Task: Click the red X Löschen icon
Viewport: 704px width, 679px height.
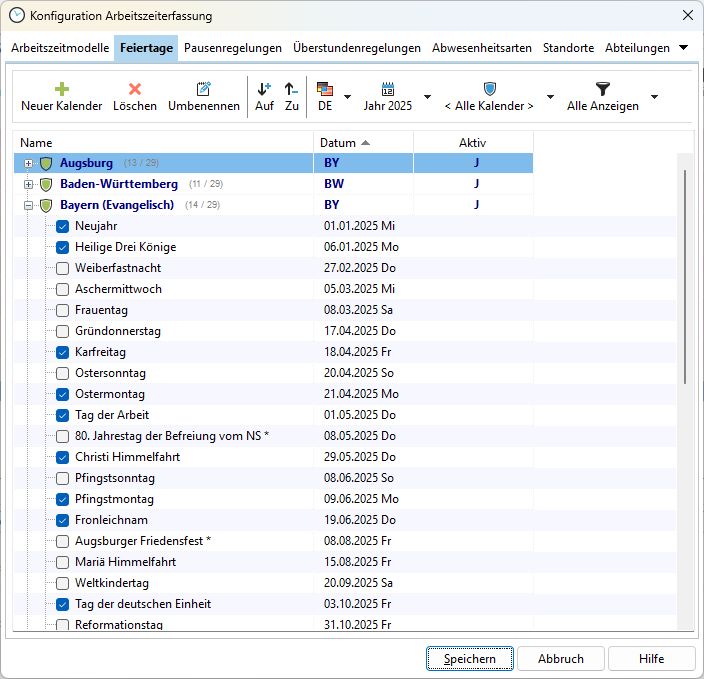Action: (135, 89)
